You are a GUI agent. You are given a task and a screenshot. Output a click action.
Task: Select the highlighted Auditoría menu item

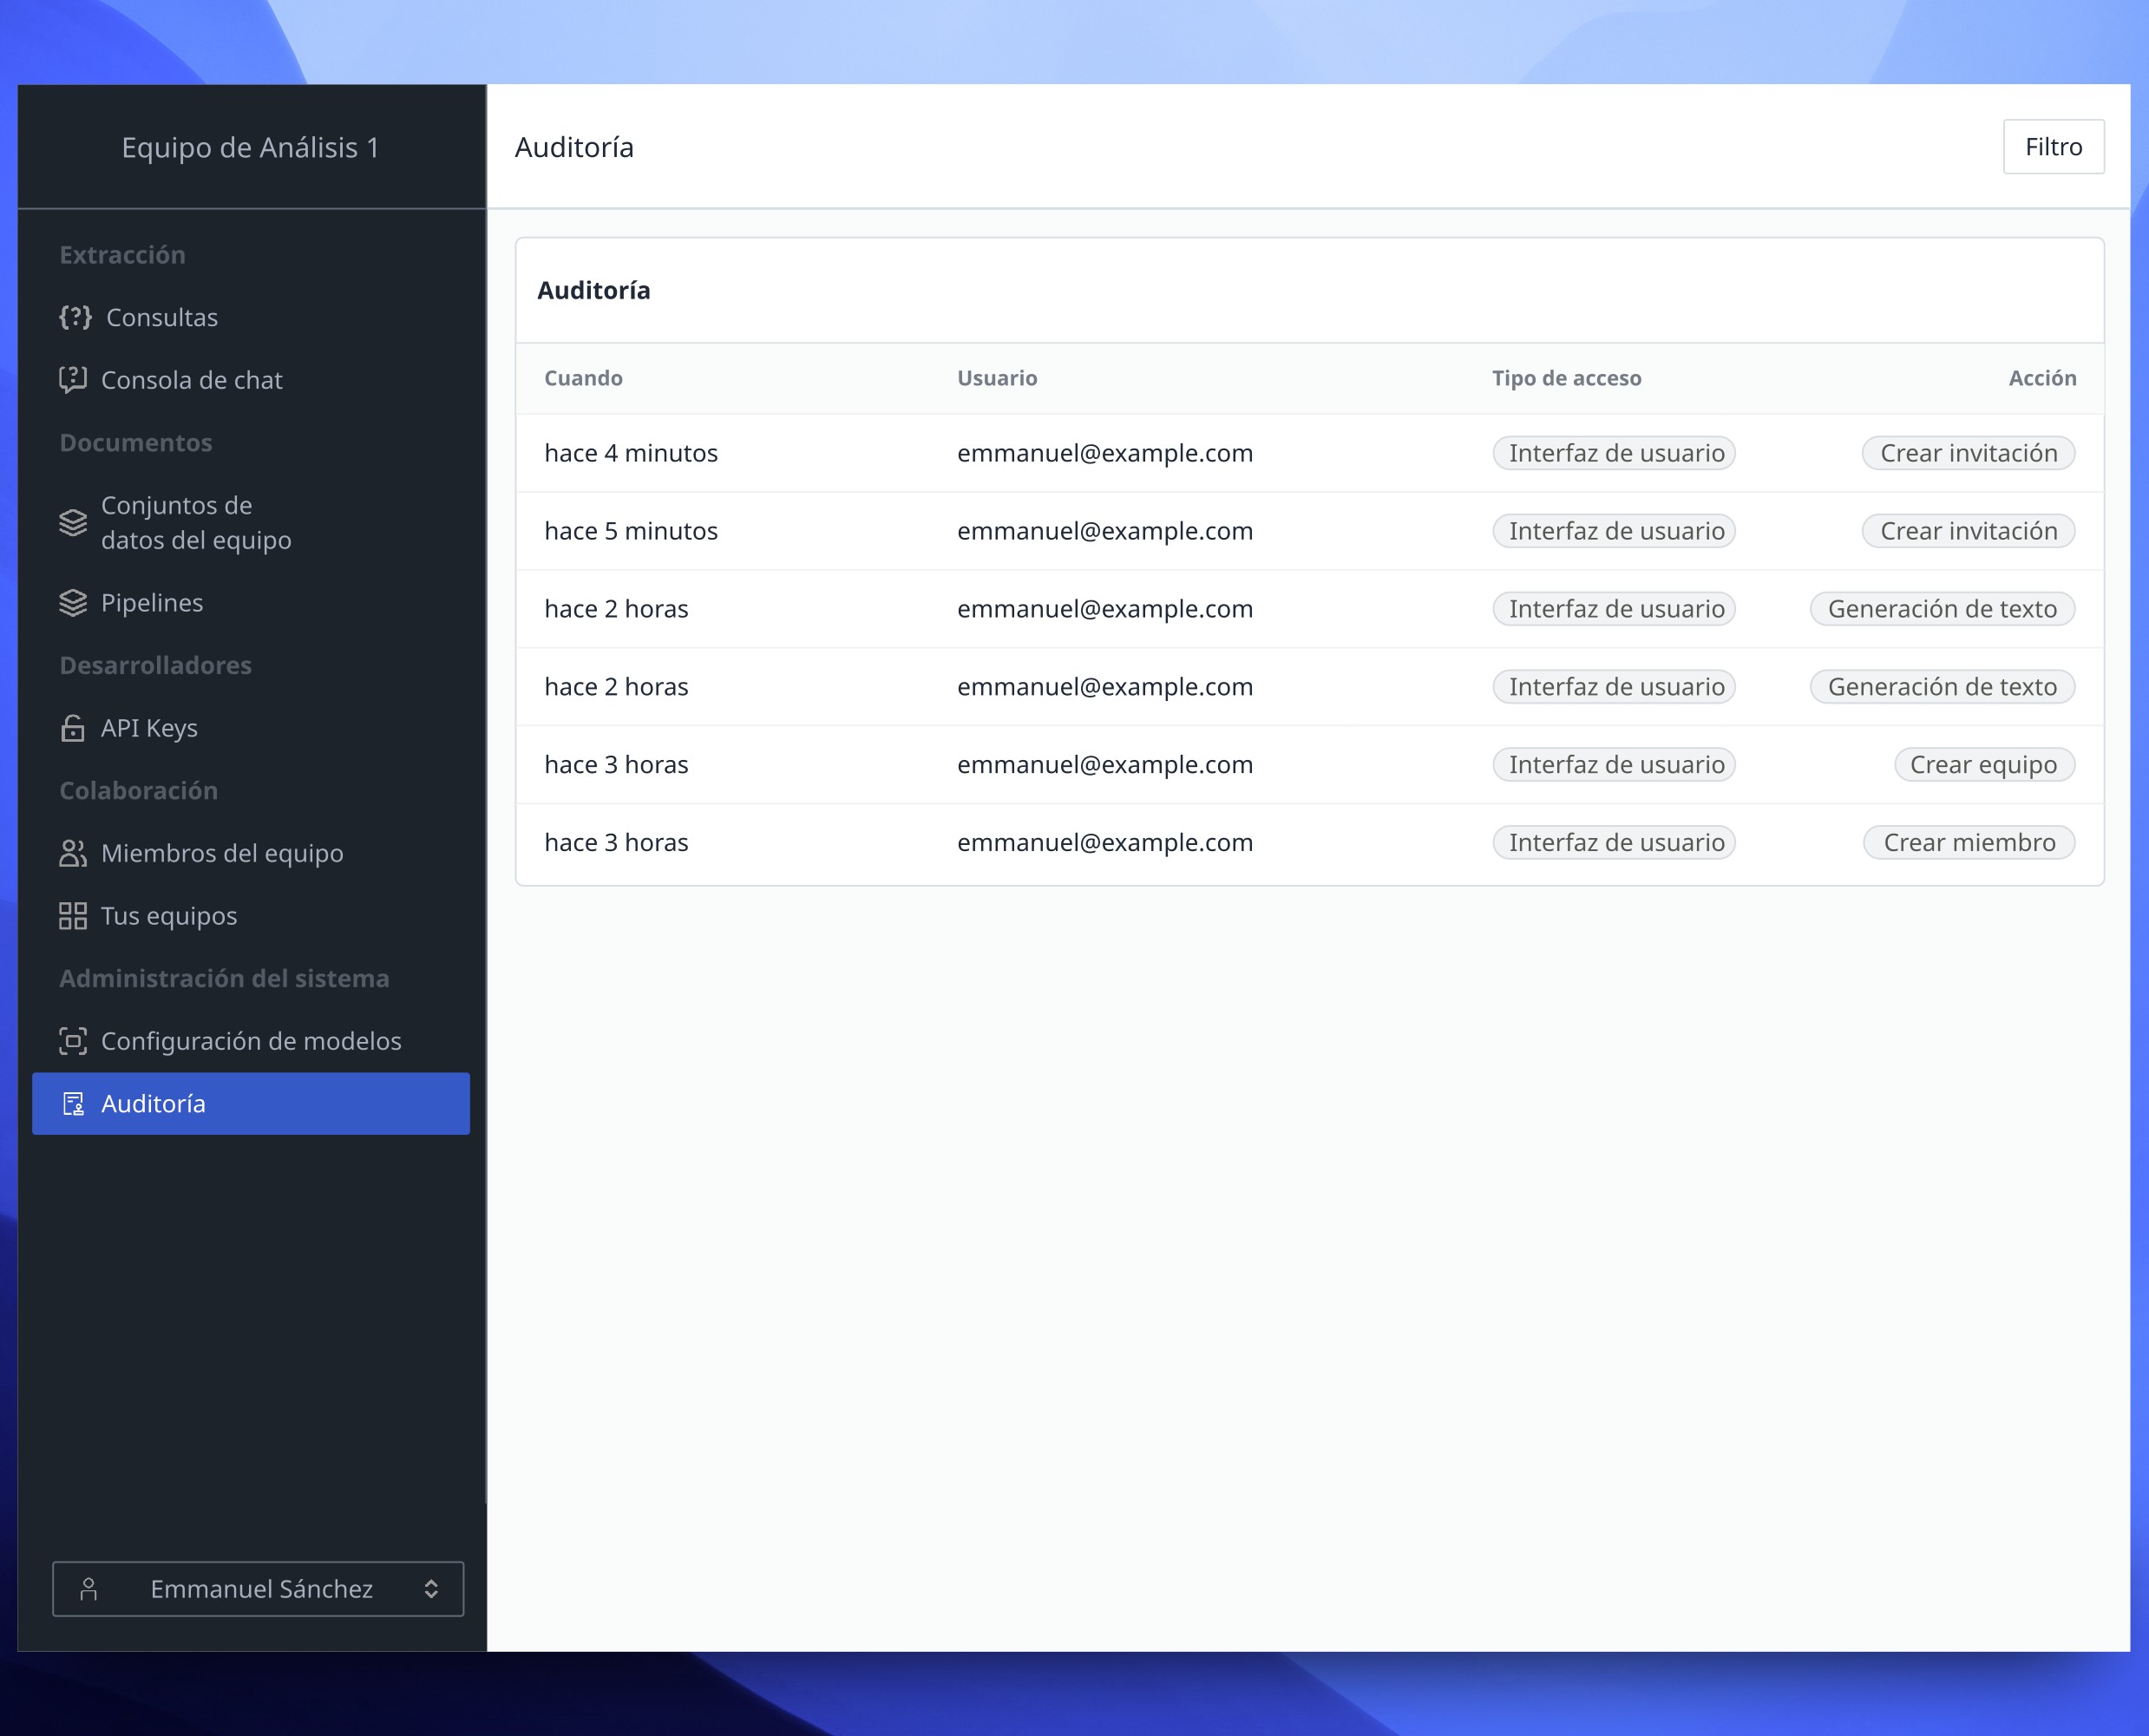click(251, 1104)
